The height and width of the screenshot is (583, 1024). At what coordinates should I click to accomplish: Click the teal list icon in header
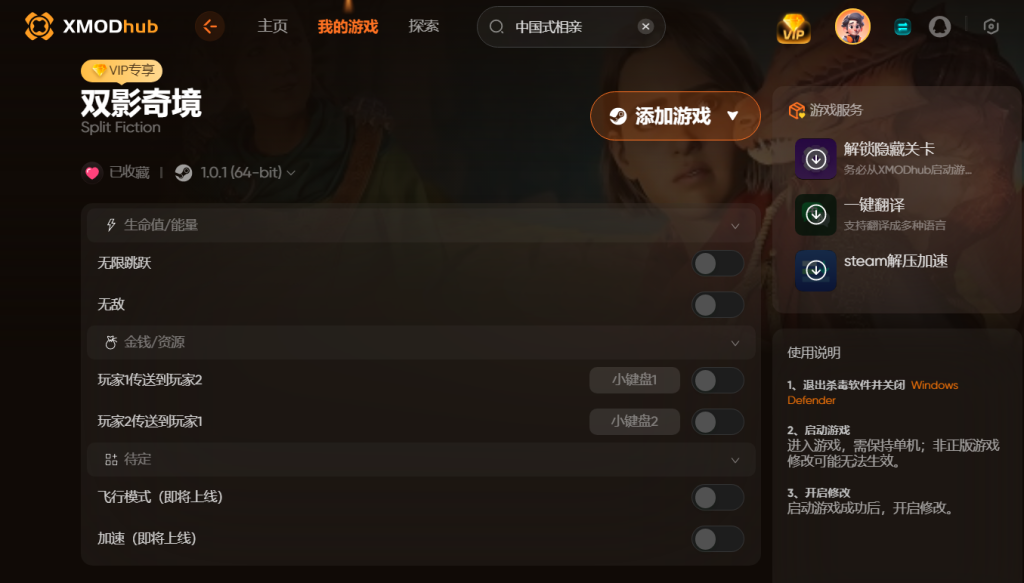[x=903, y=27]
